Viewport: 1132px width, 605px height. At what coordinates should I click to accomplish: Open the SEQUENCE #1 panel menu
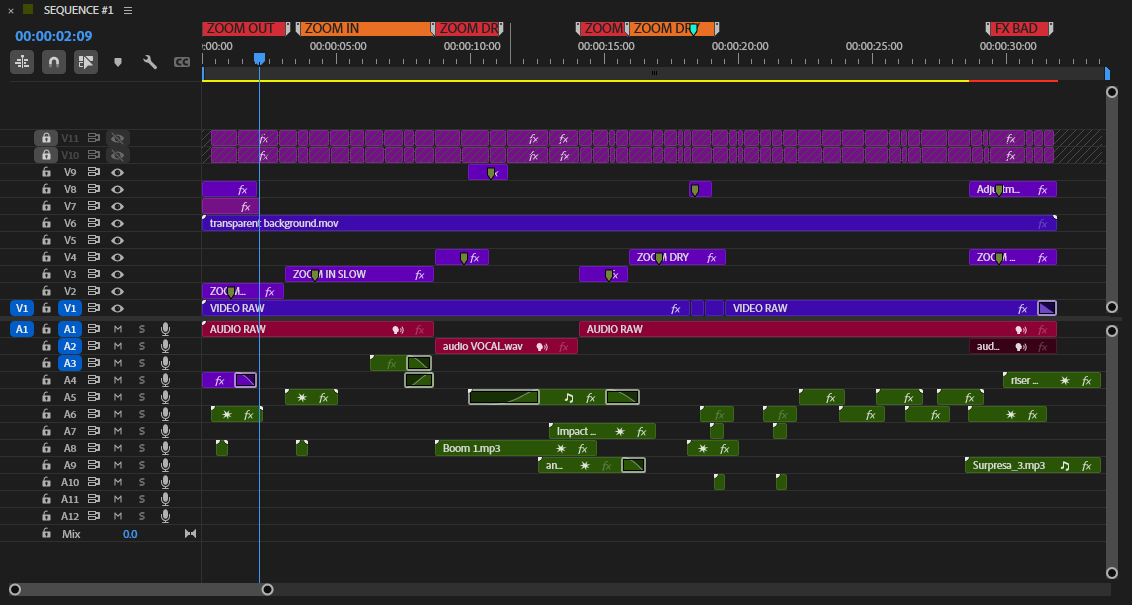click(x=128, y=10)
